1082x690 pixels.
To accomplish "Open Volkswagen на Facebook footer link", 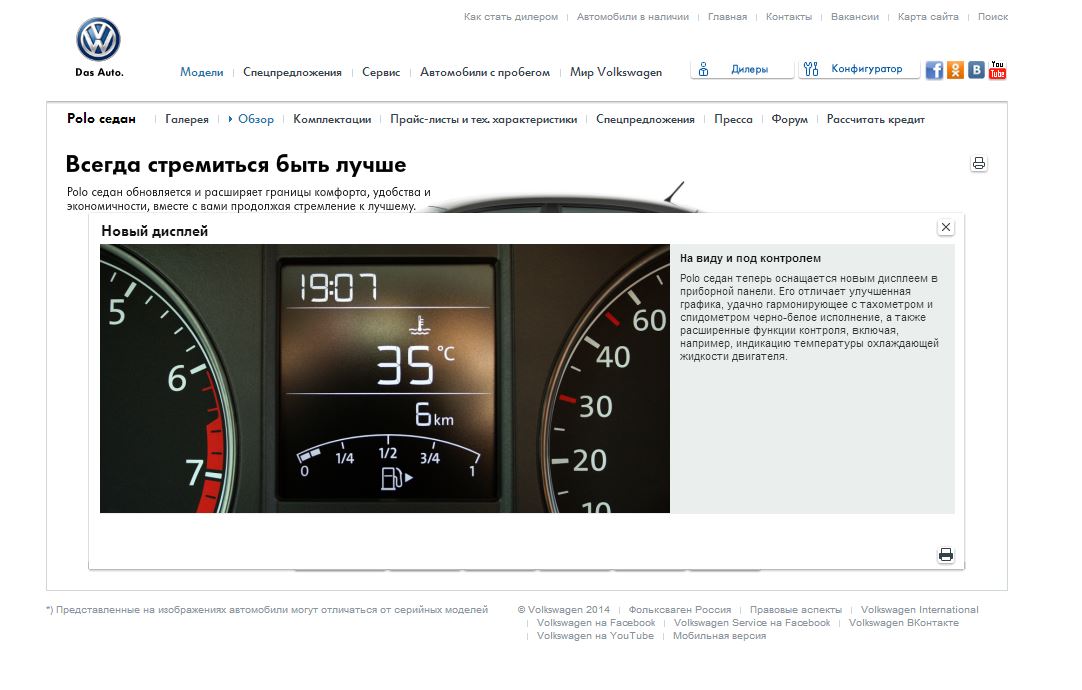I will click(596, 623).
